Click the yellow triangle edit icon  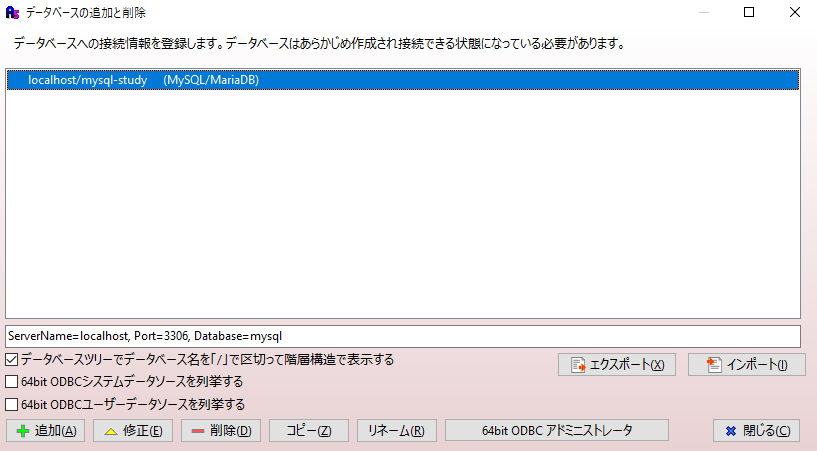pyautogui.click(x=111, y=431)
